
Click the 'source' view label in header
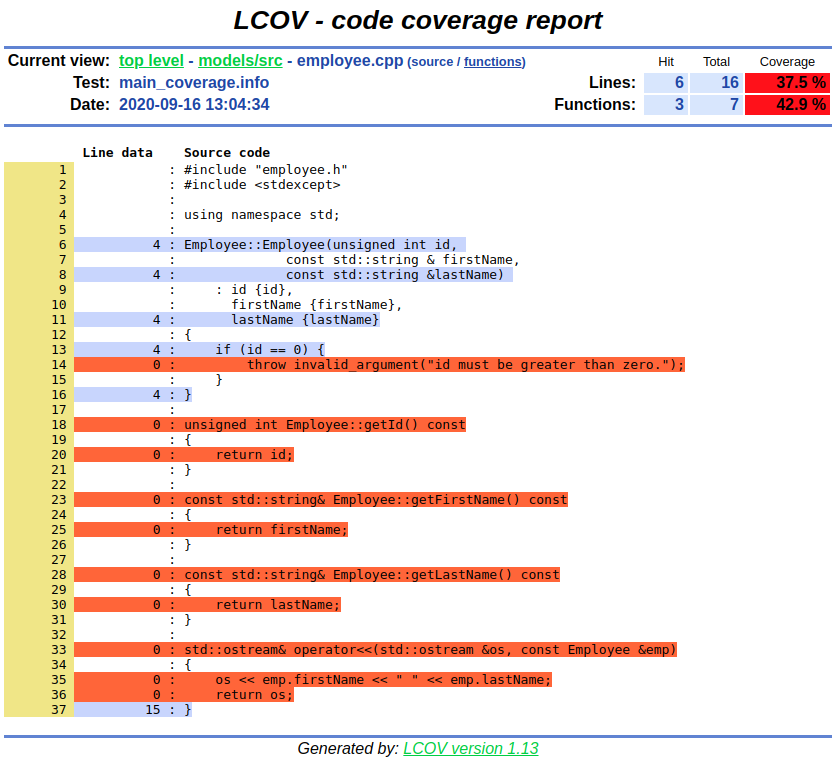click(432, 62)
